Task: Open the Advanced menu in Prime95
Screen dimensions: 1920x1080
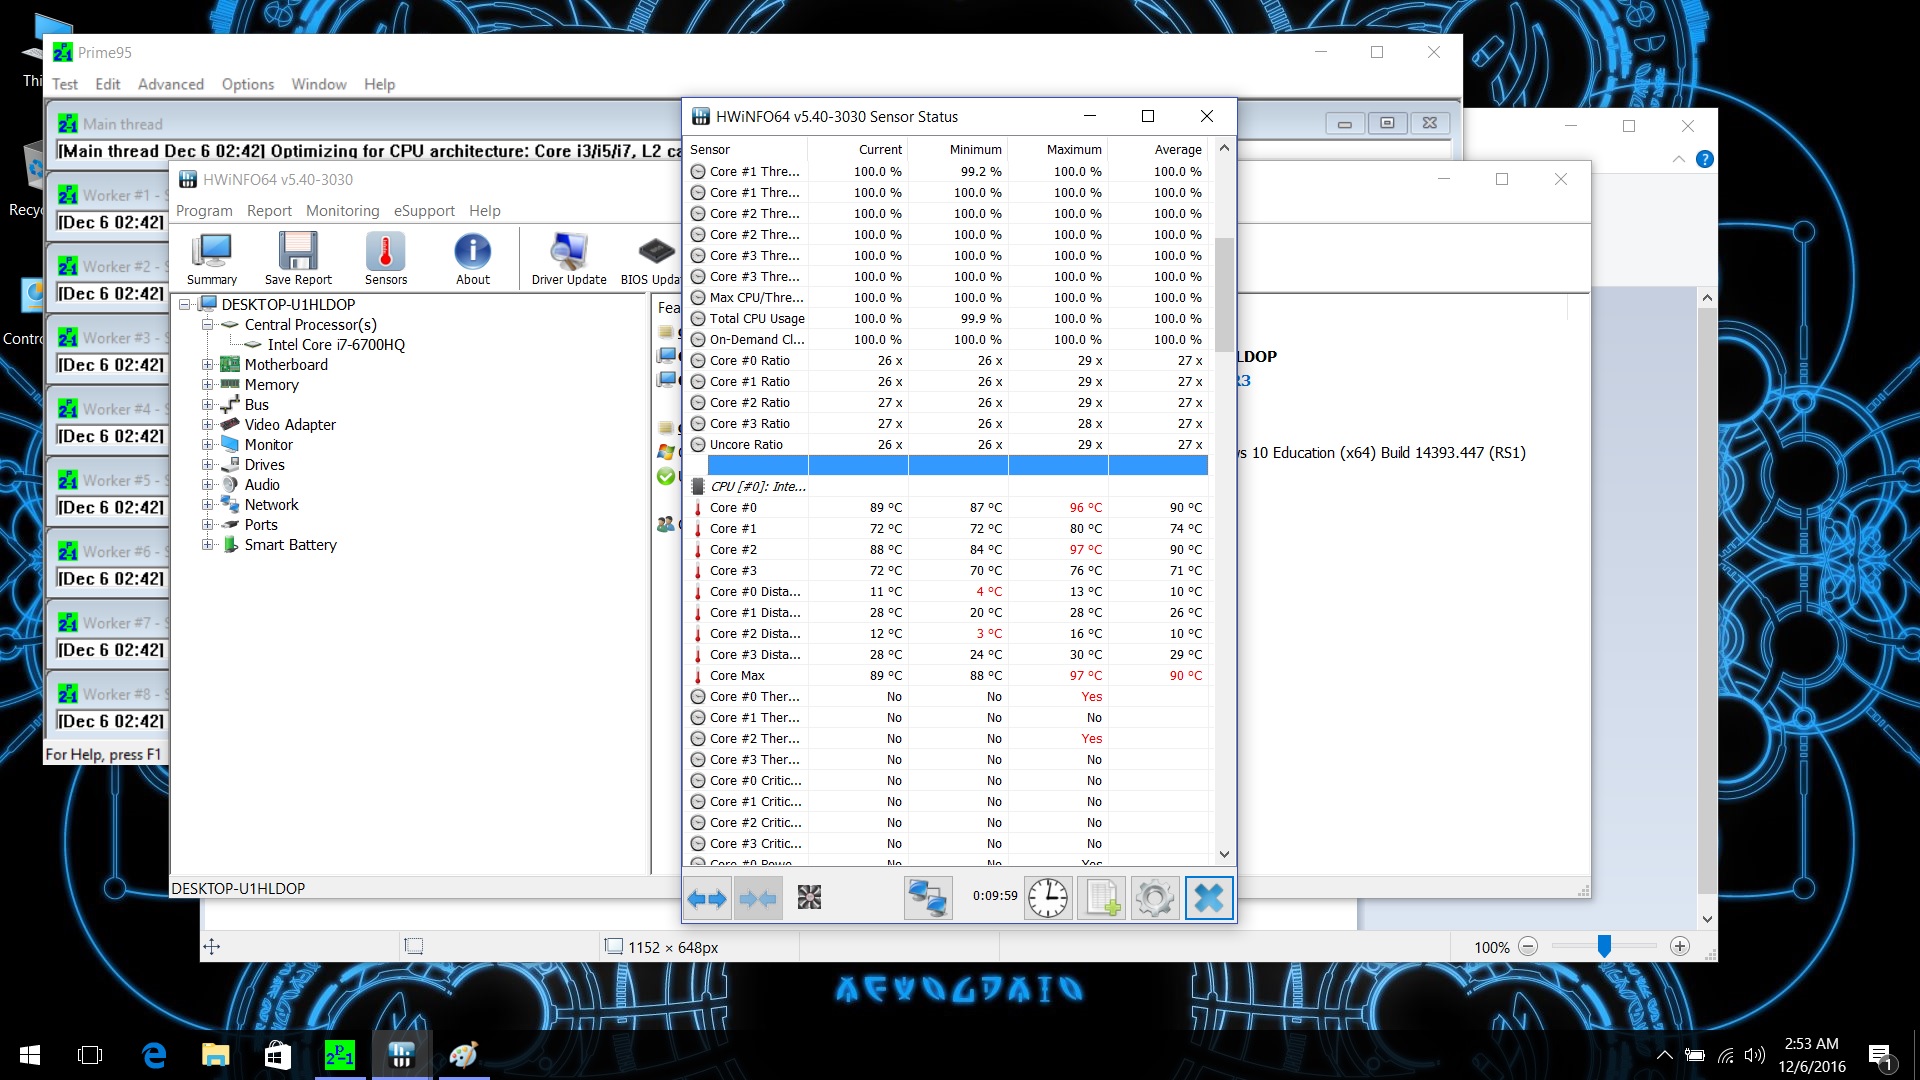Action: (170, 84)
